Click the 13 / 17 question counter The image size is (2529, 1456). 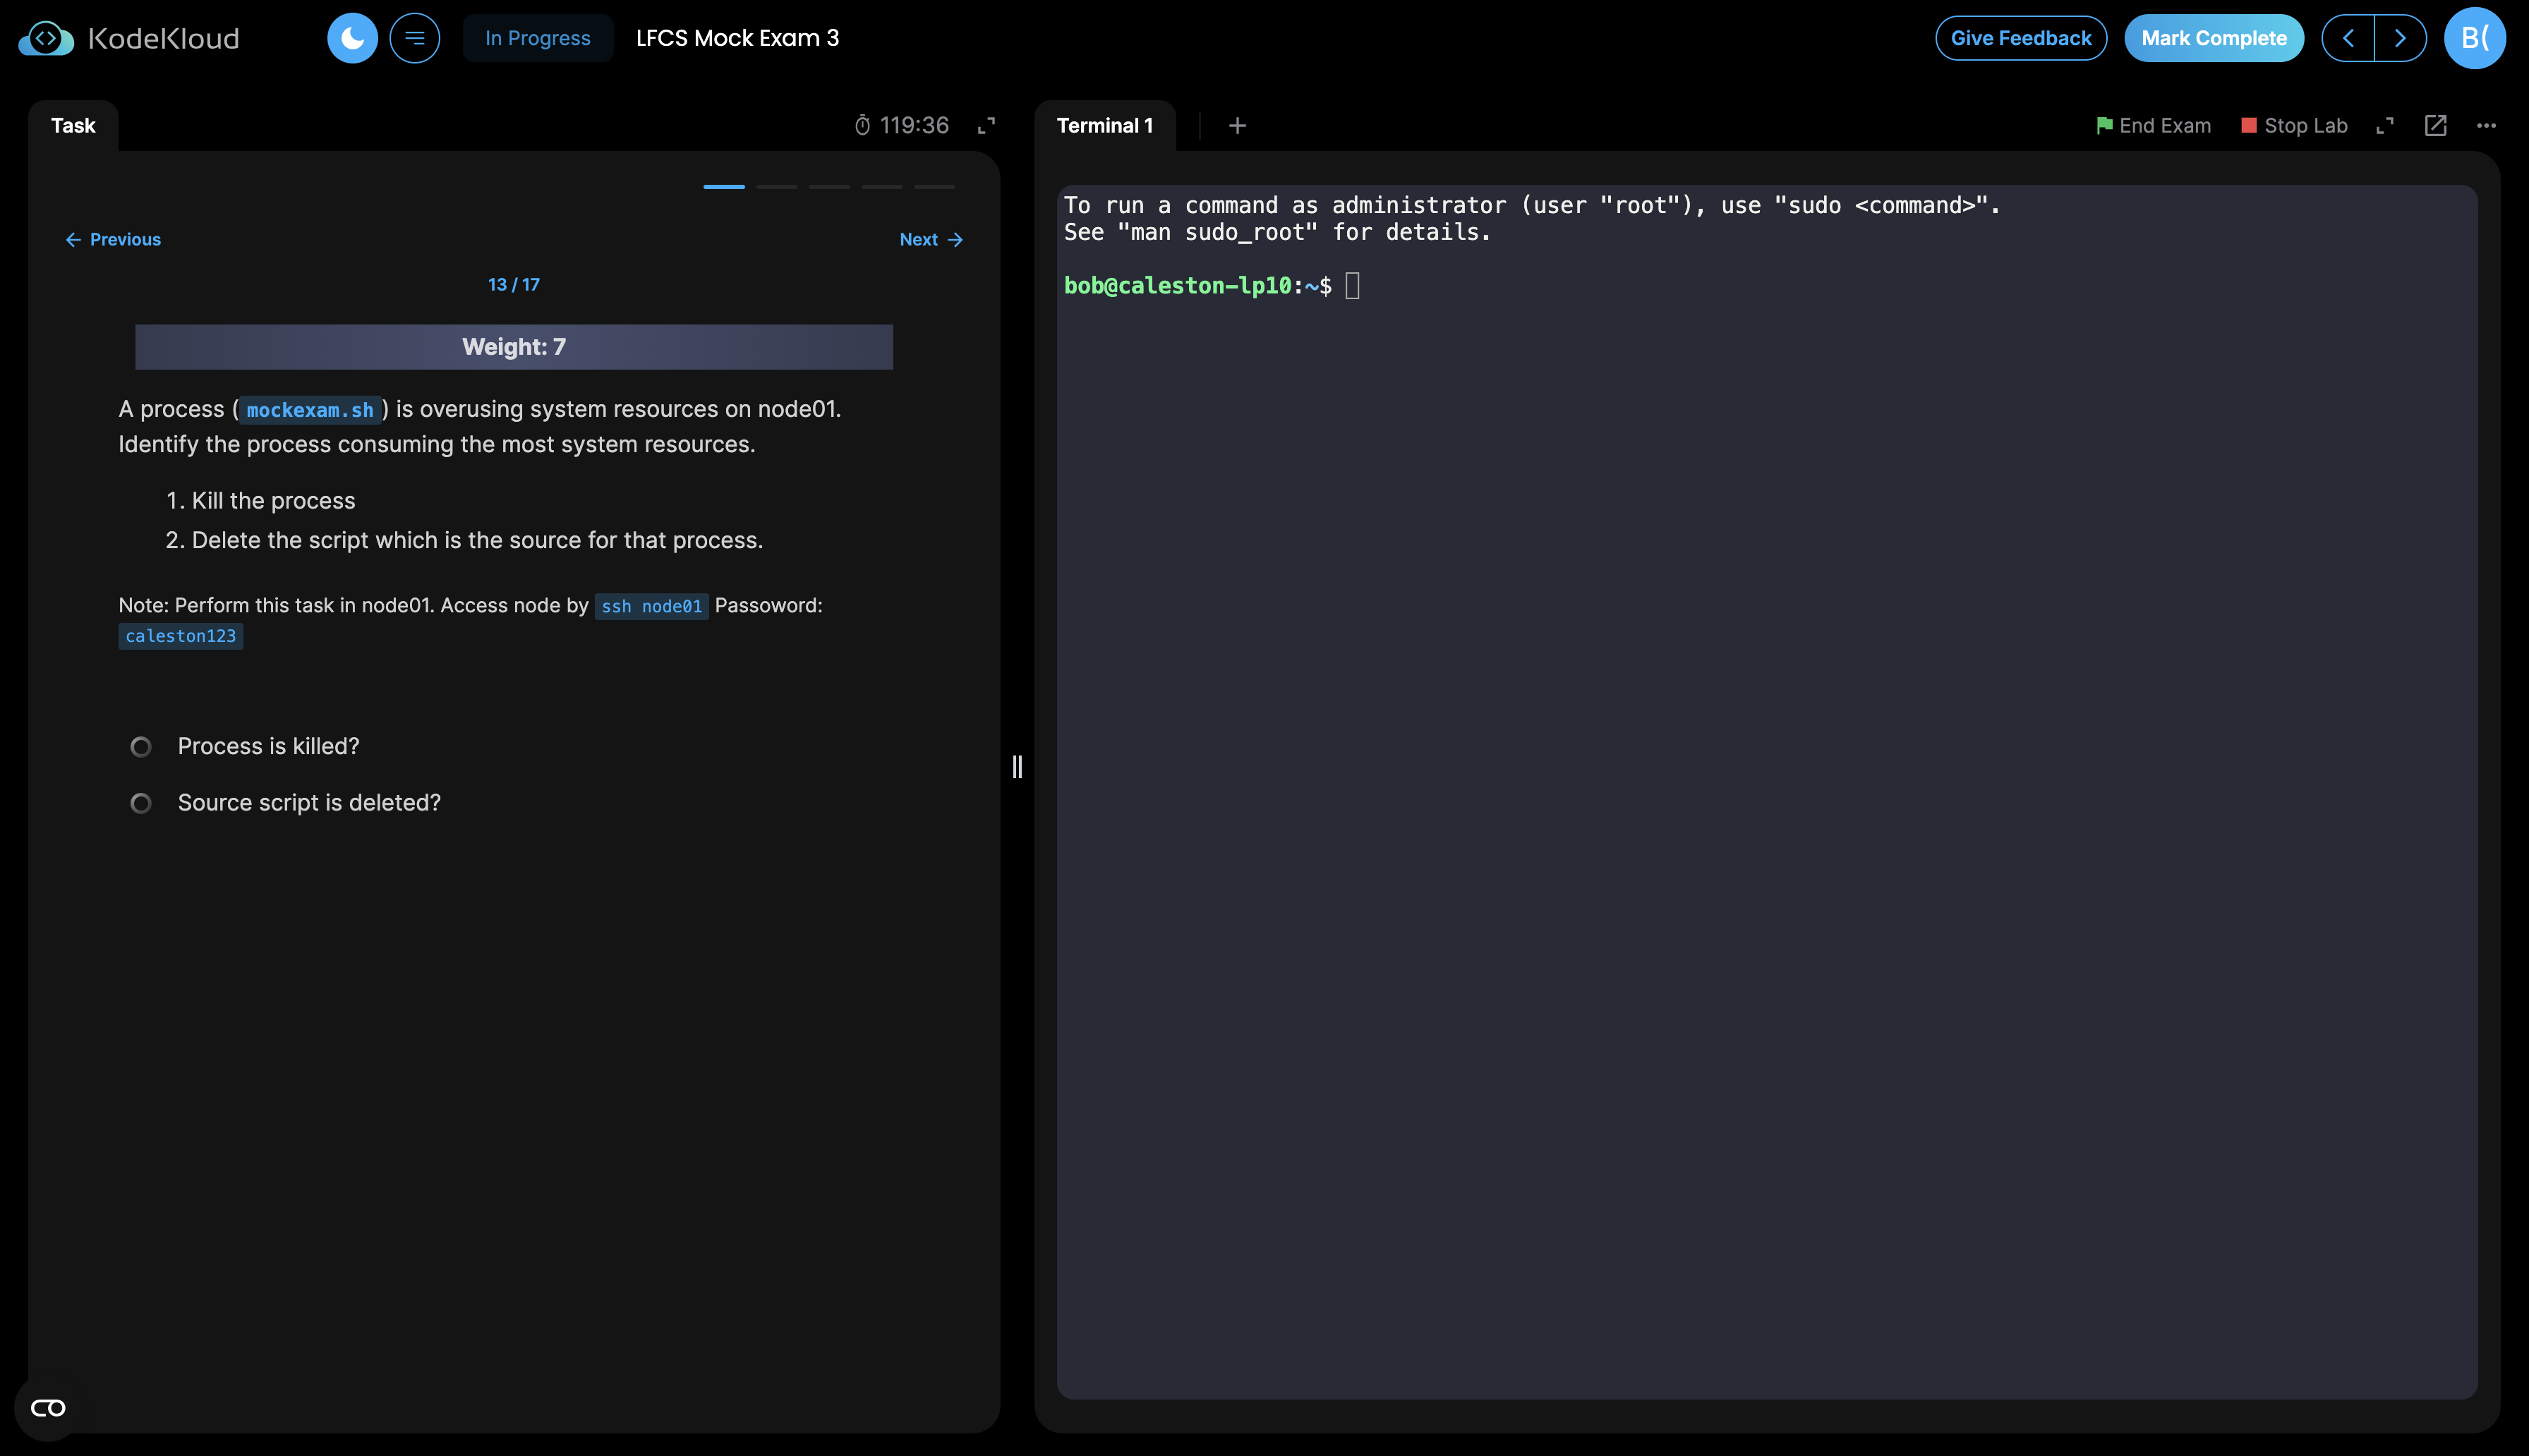[x=514, y=284]
